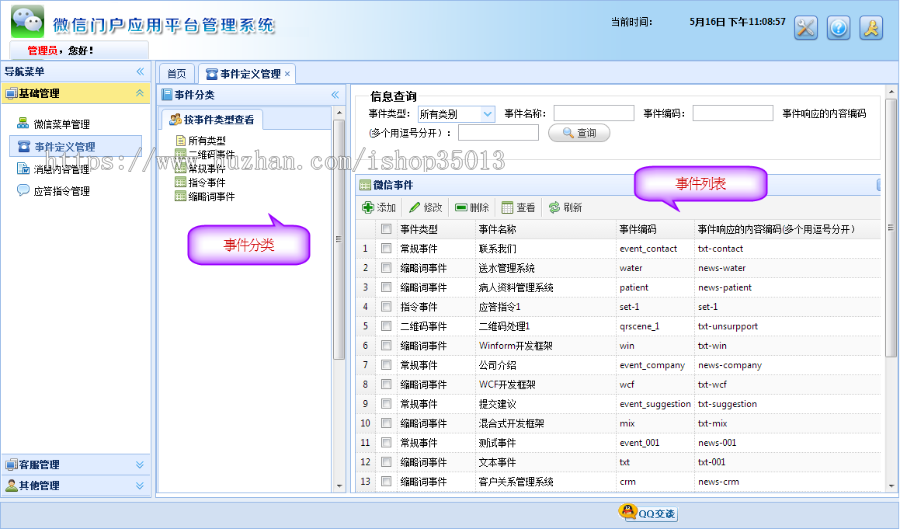Check the row for Winform开发框架
This screenshot has height=529, width=900.
click(x=386, y=345)
